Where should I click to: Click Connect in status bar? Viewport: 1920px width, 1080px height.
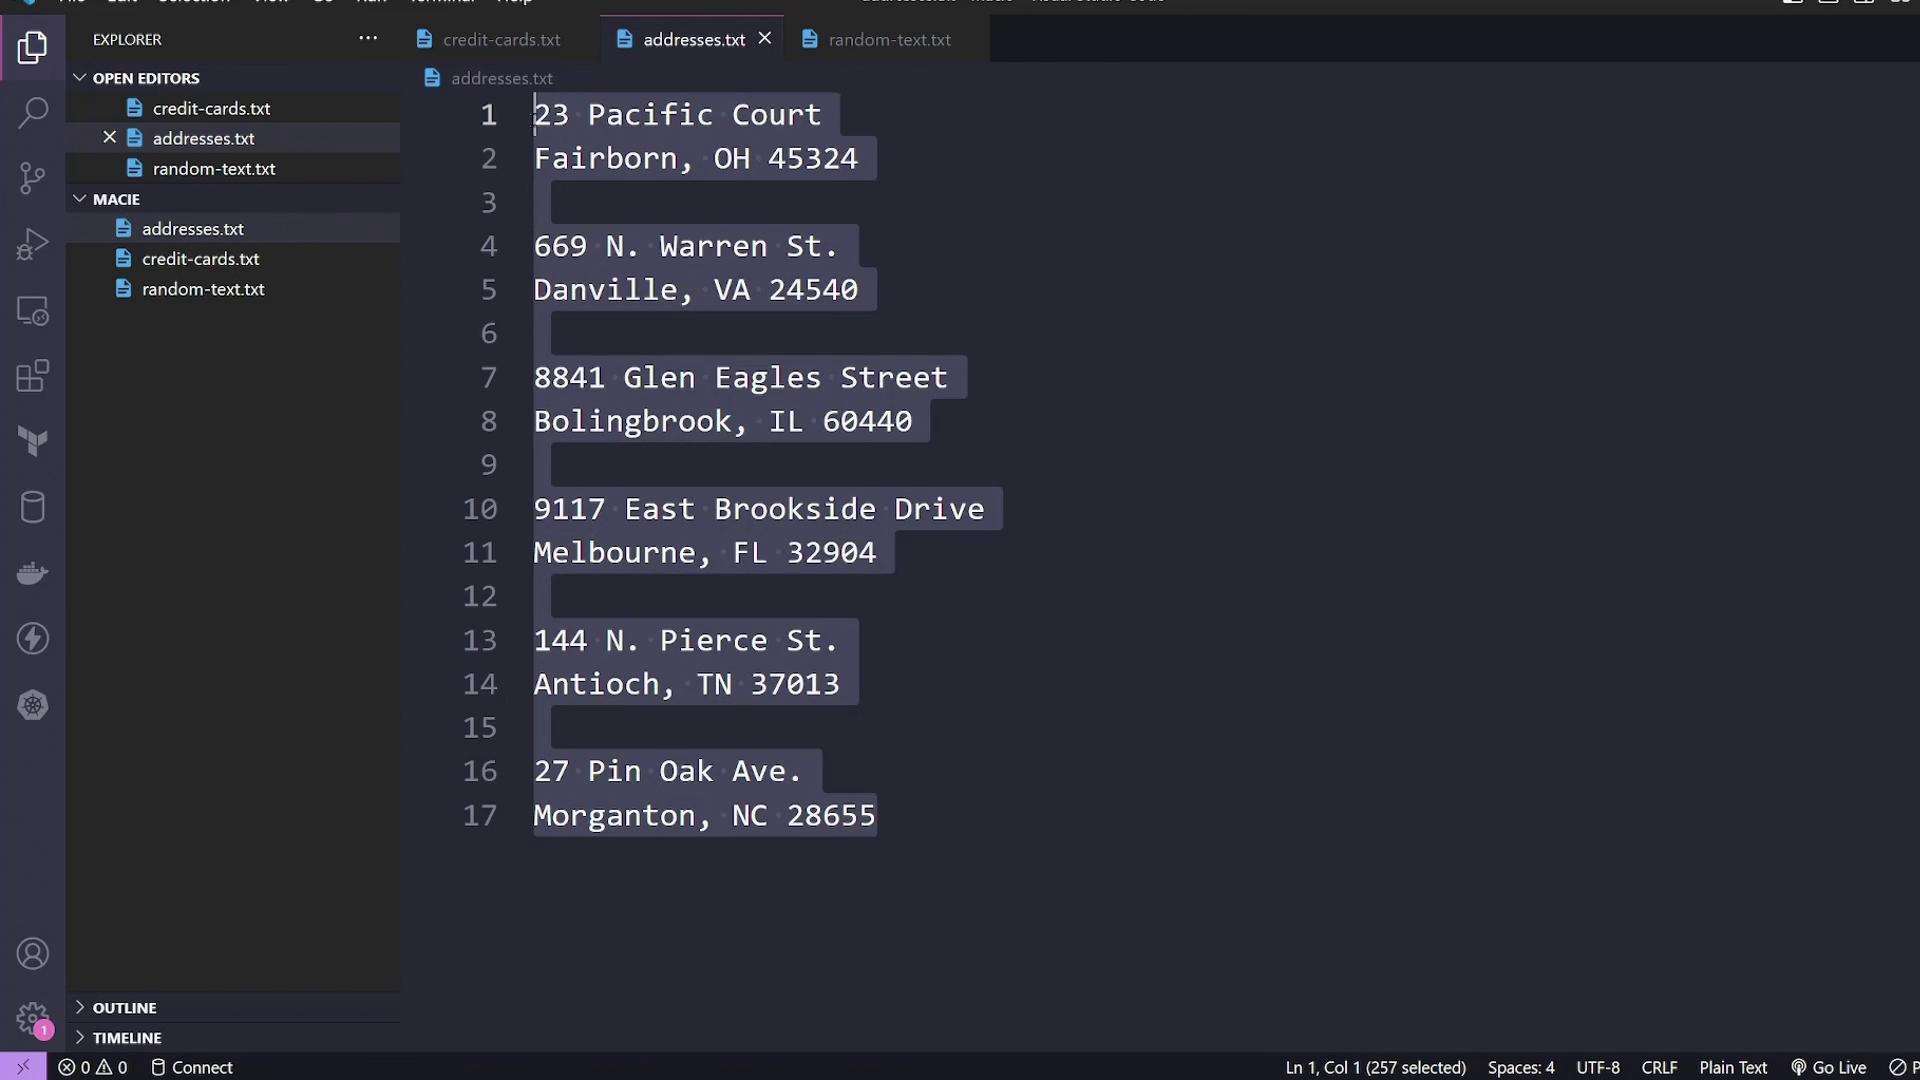point(192,1068)
